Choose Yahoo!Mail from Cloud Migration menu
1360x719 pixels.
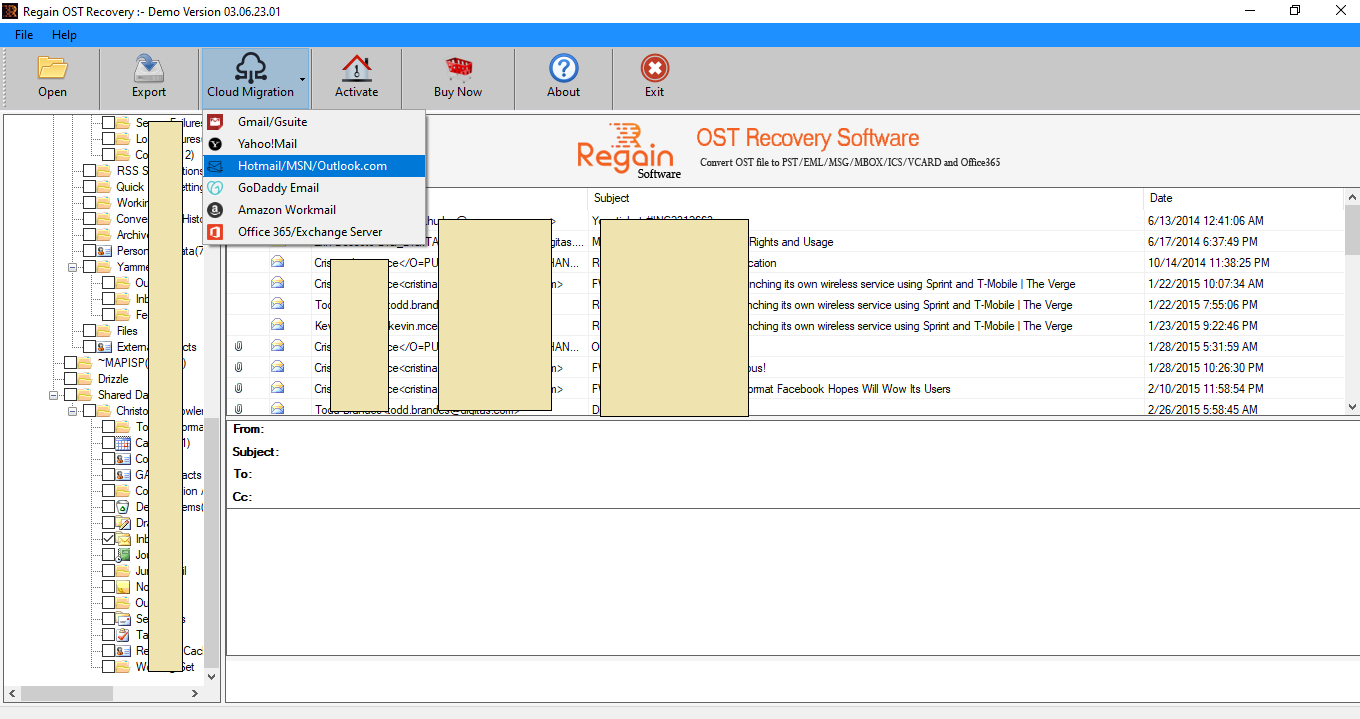point(315,144)
